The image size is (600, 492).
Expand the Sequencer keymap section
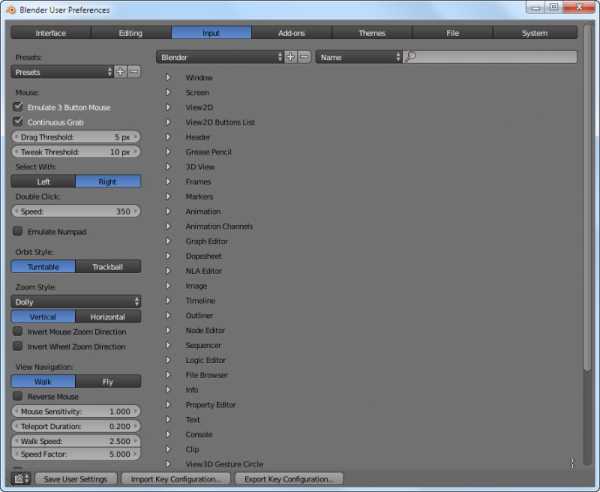tap(168, 345)
